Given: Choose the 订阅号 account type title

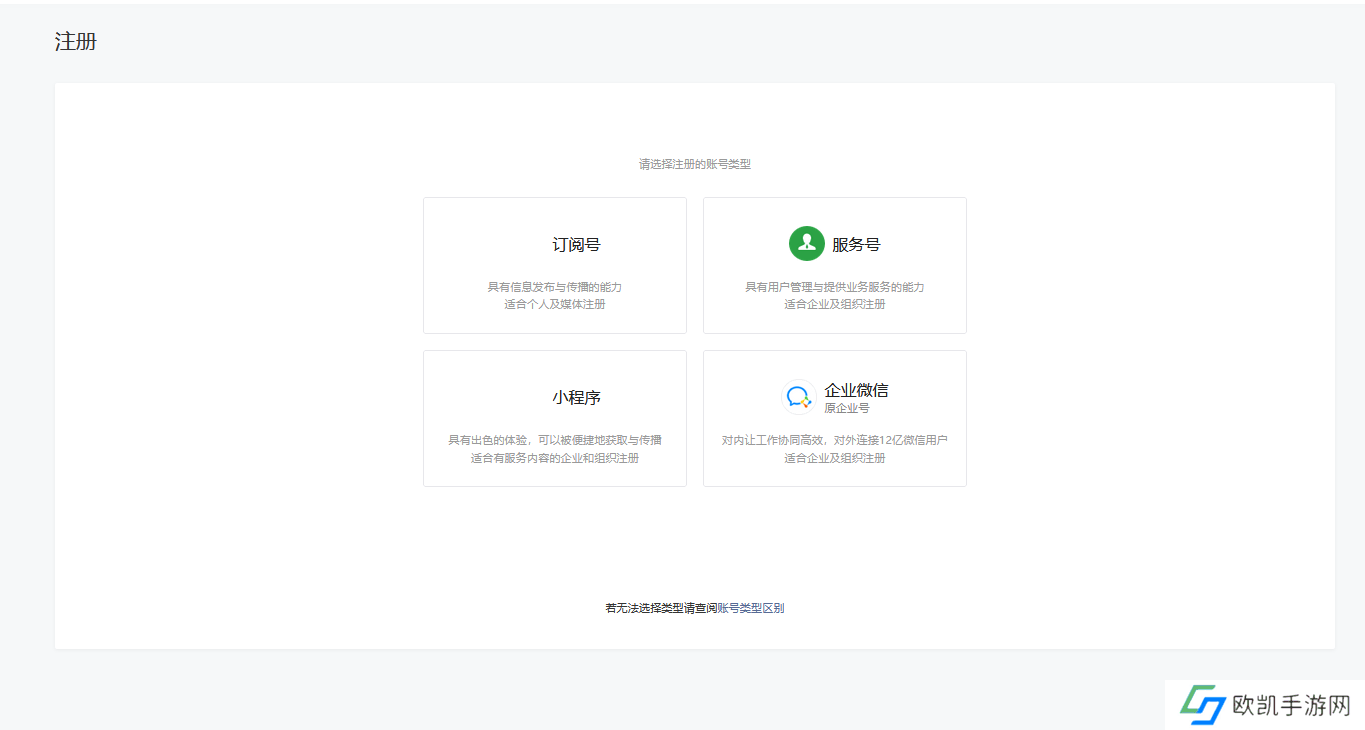Looking at the screenshot, I should 576,245.
